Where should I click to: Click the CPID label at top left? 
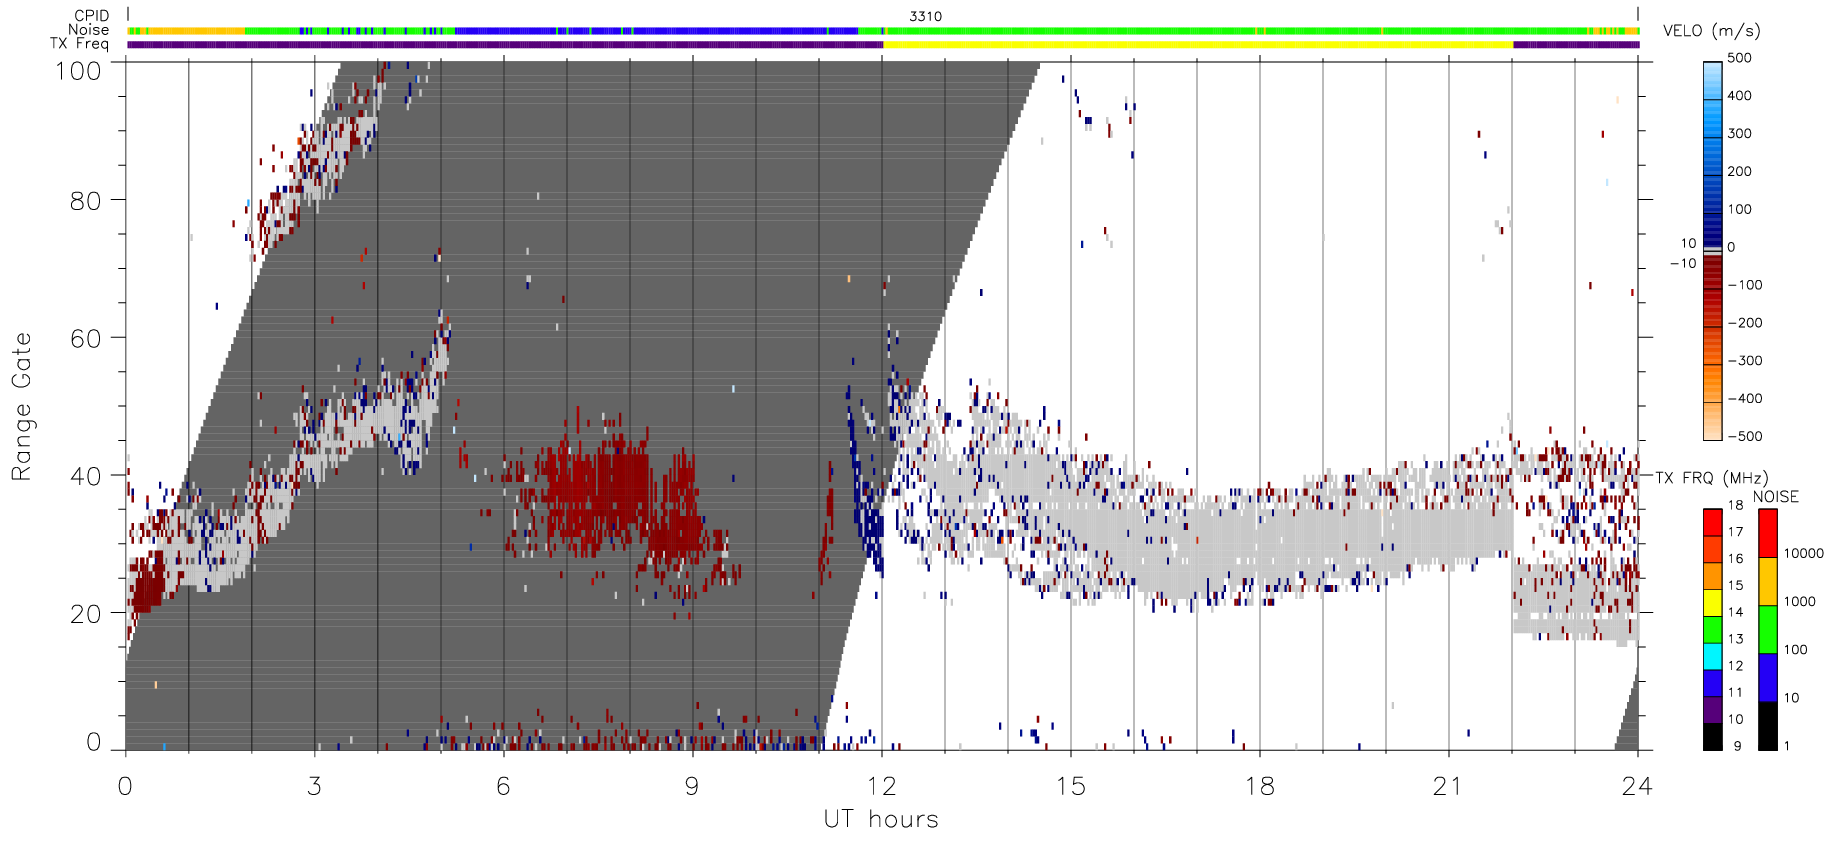91,16
